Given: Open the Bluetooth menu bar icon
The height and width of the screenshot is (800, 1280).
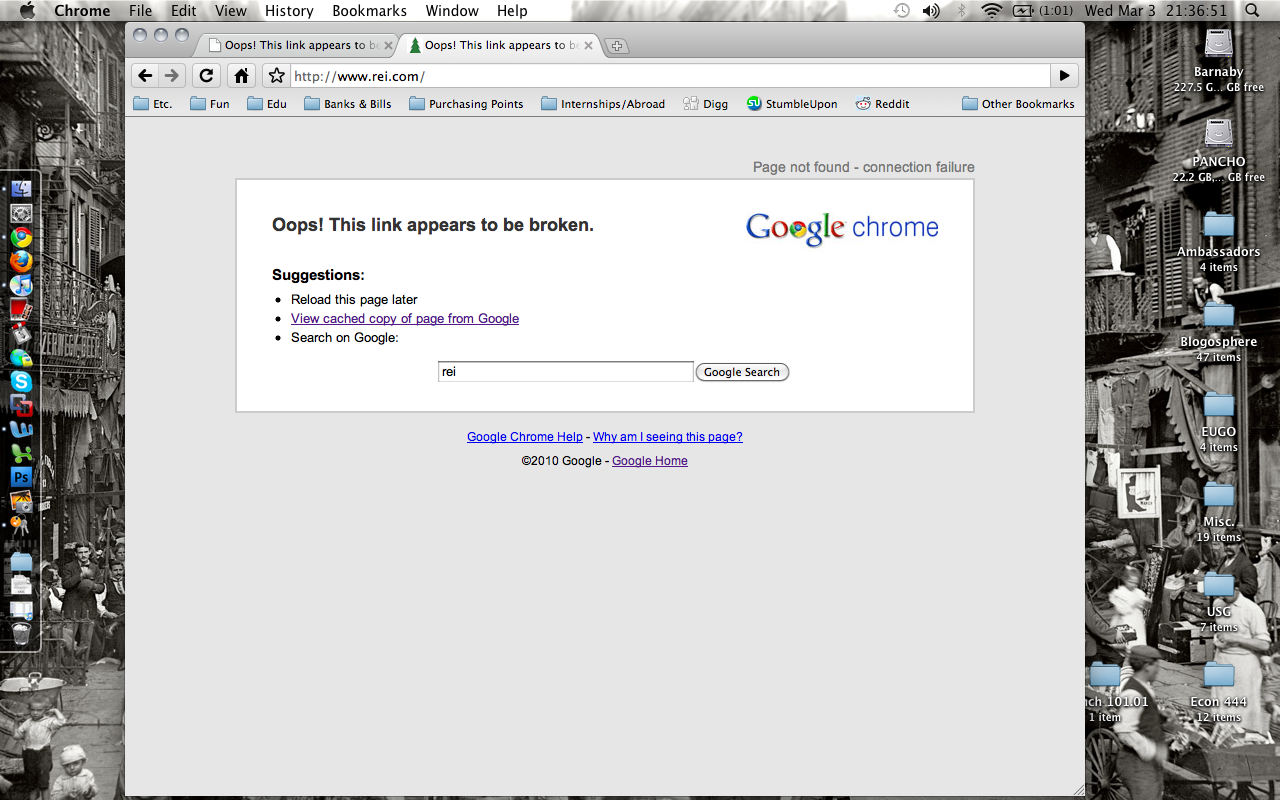Looking at the screenshot, I should [x=962, y=11].
